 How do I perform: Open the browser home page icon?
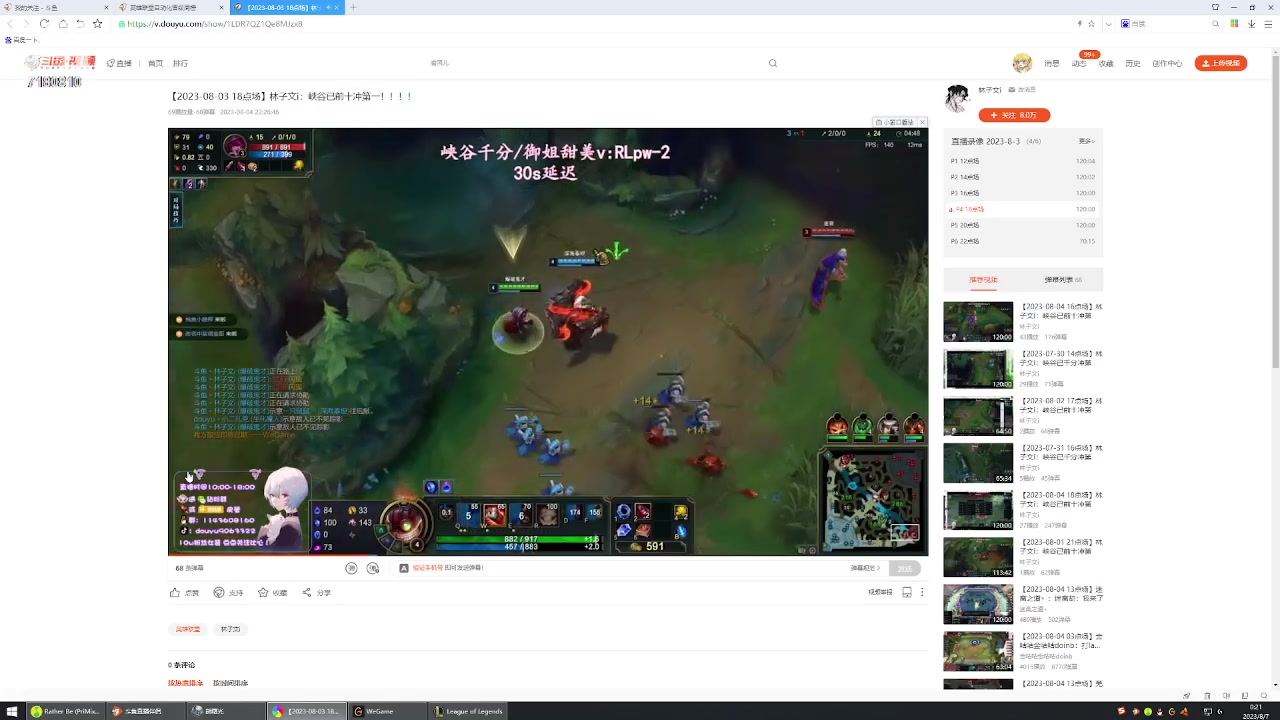[x=62, y=23]
